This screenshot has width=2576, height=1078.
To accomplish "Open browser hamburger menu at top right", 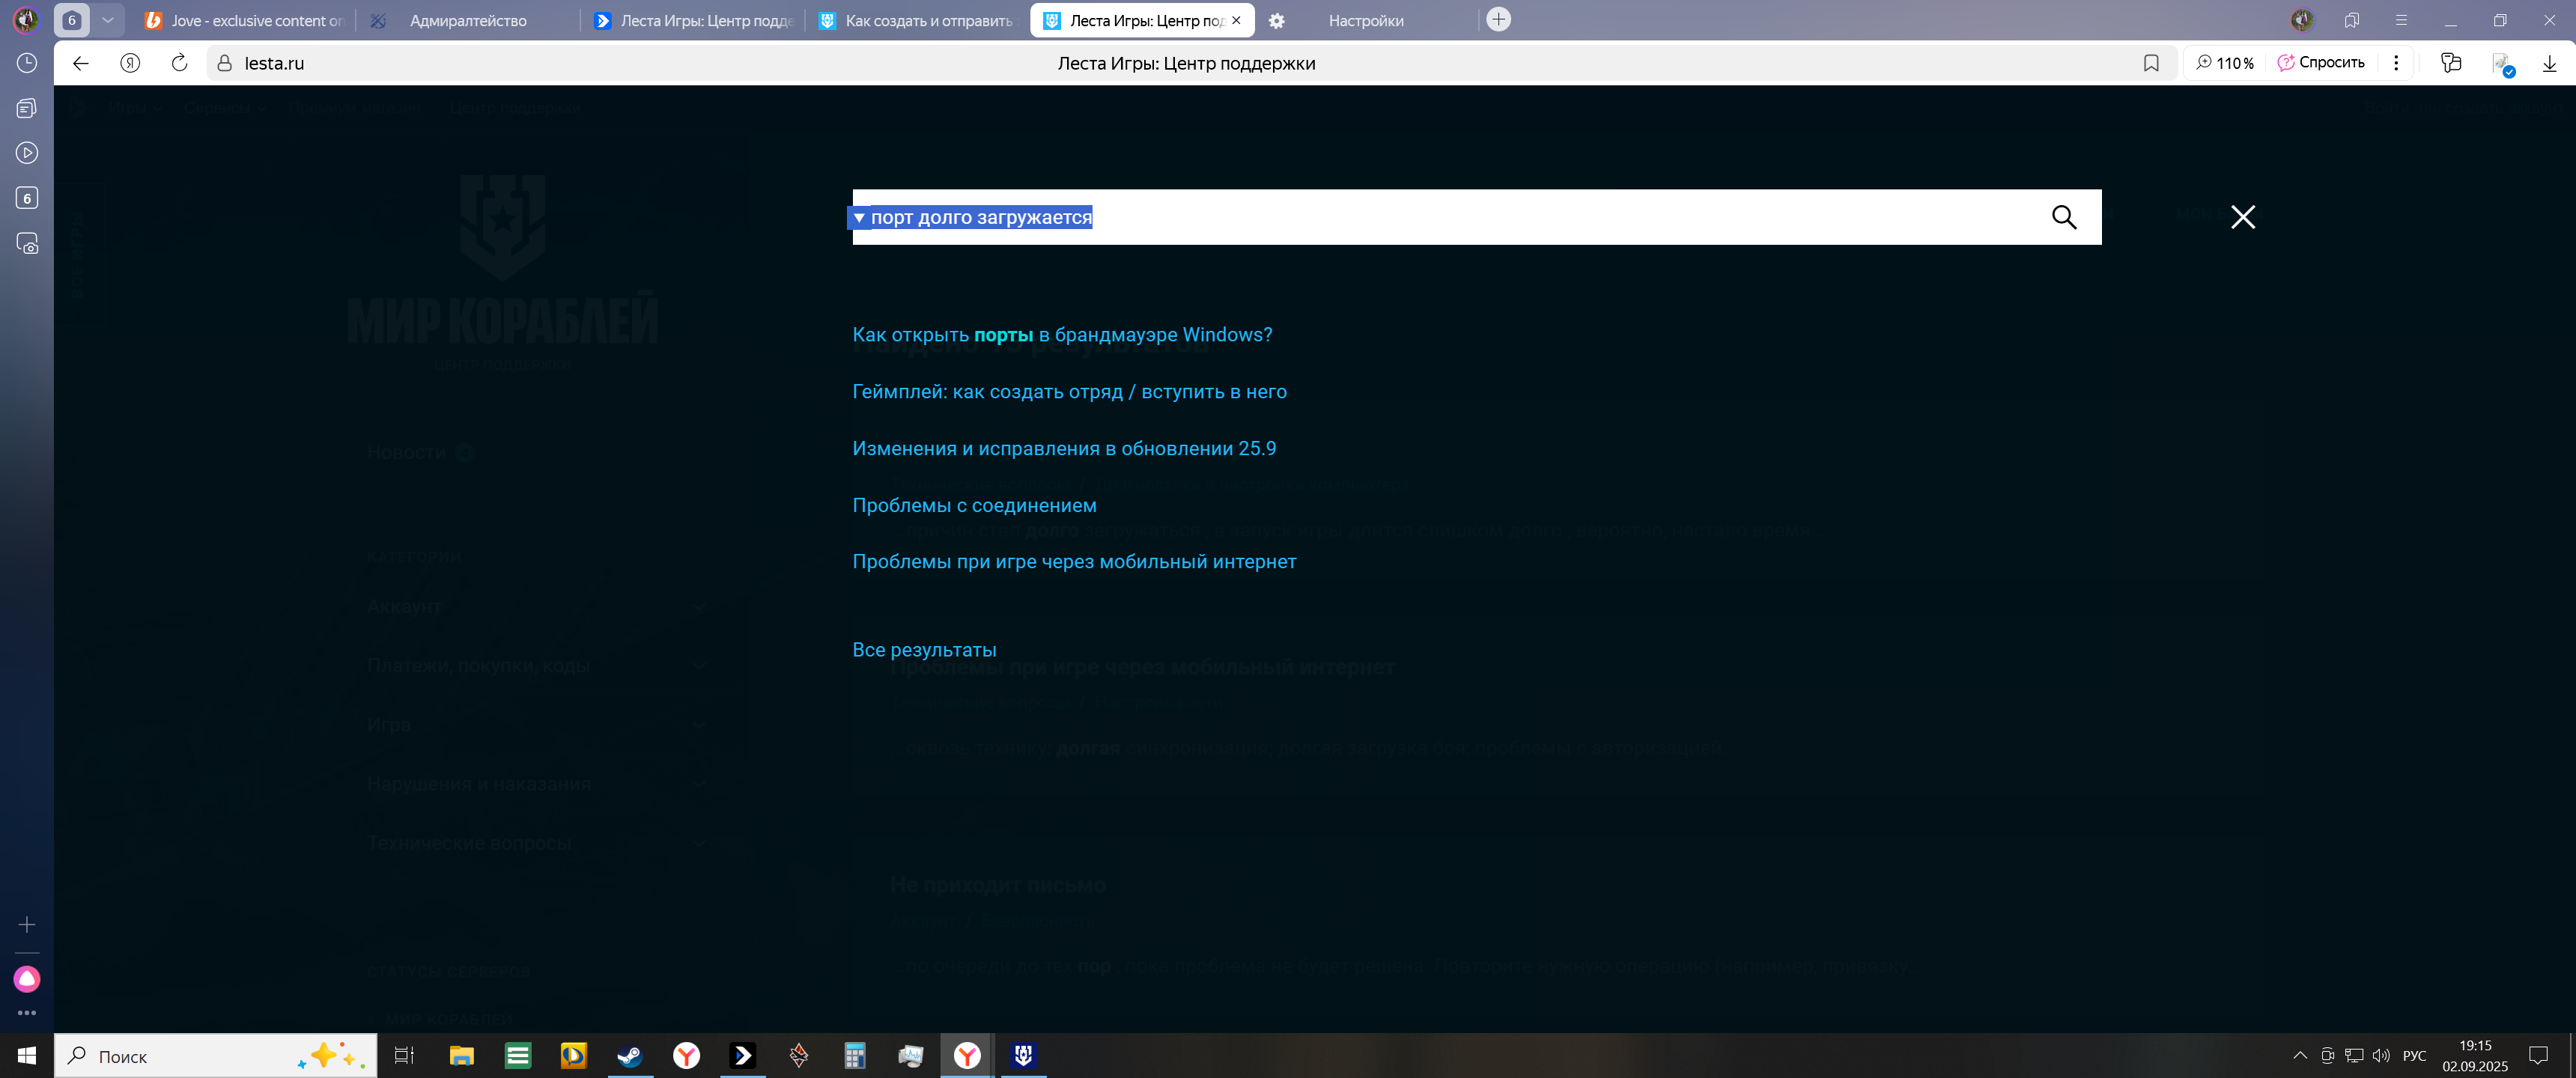I will tap(2401, 20).
